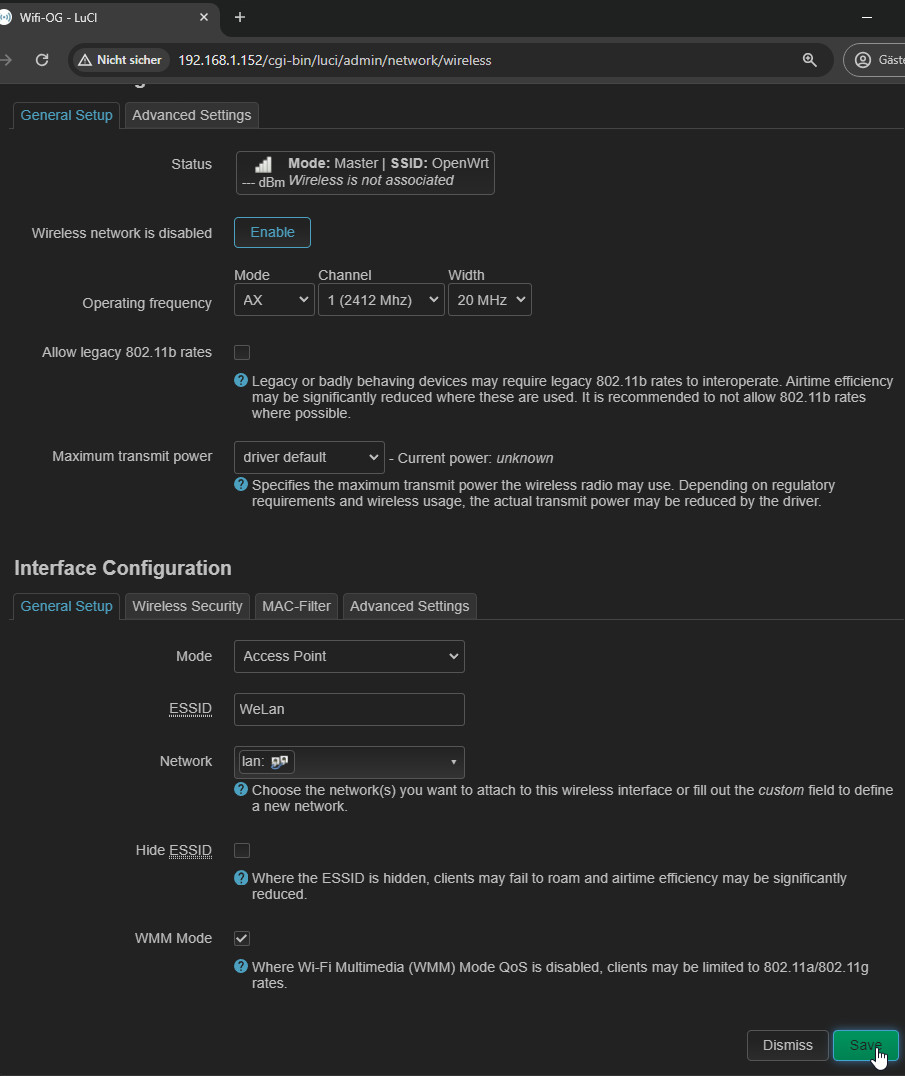
Task: Check the Hide ESSID checkbox
Action: click(x=242, y=850)
